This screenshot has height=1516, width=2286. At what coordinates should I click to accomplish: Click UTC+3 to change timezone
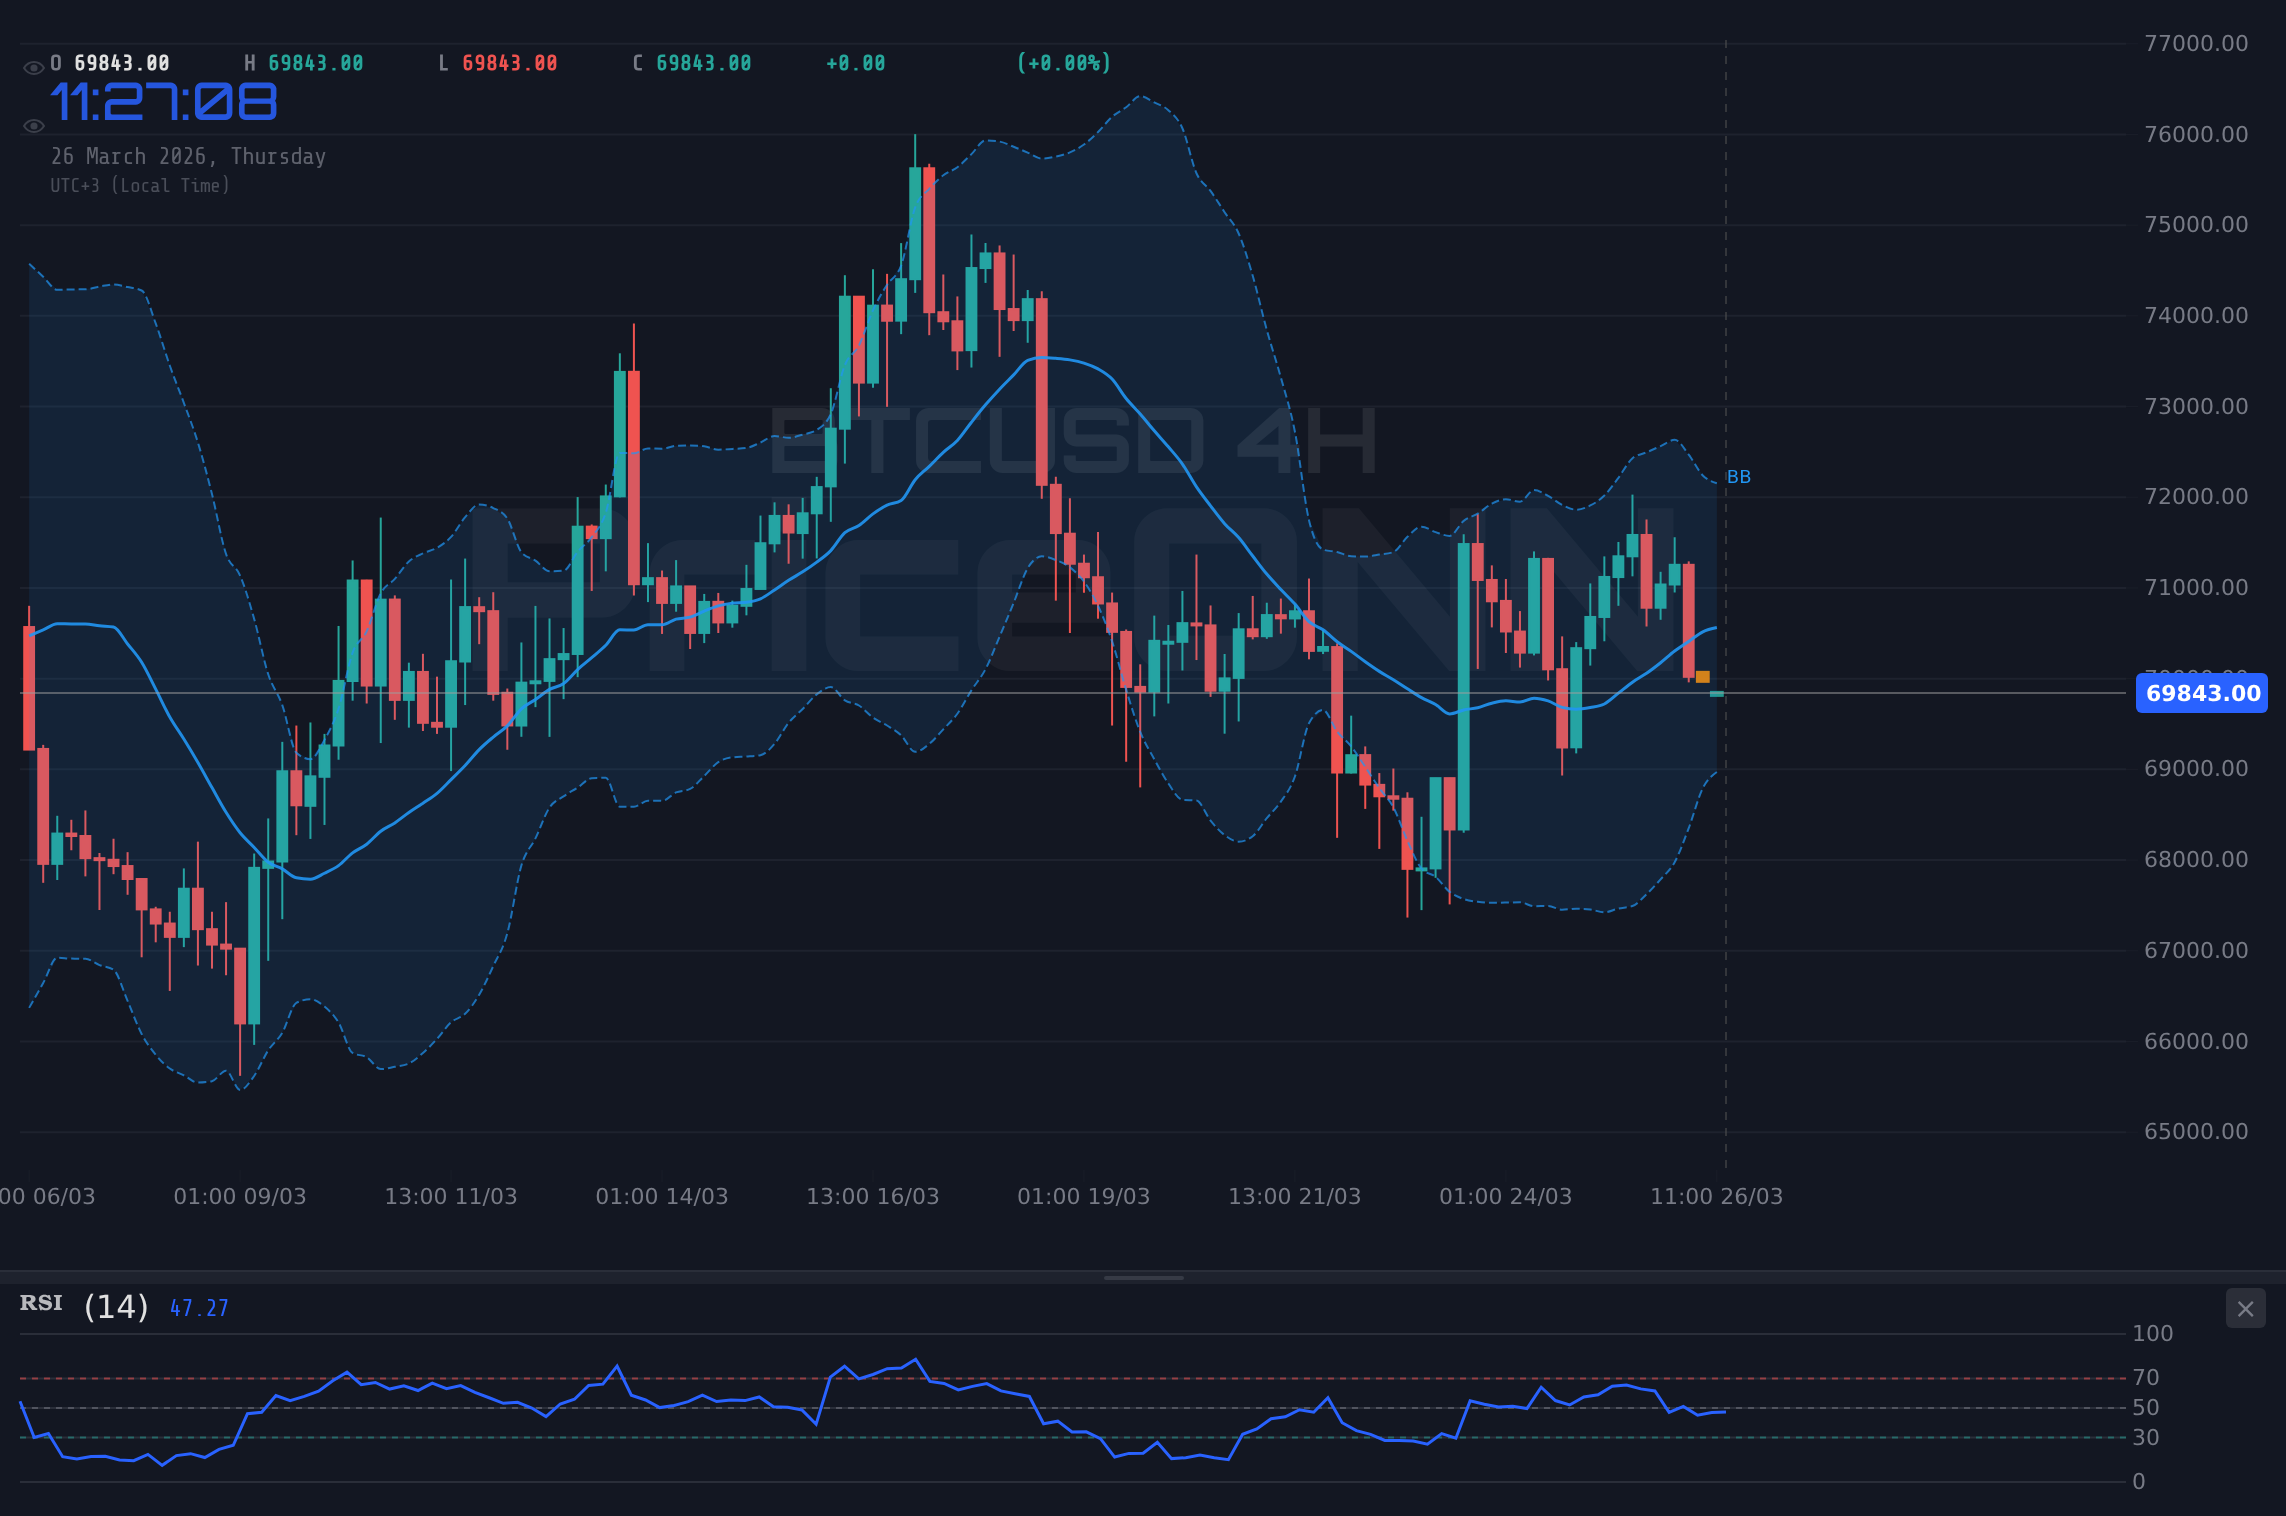[77, 185]
